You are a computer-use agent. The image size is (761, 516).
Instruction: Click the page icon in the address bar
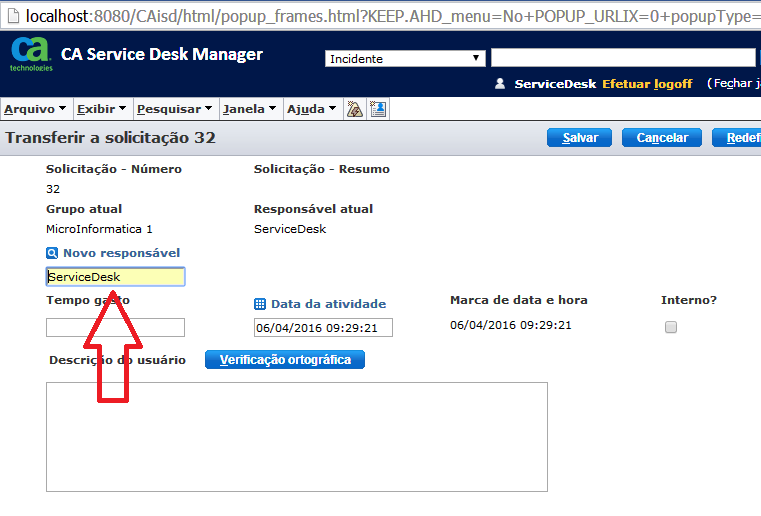[x=14, y=16]
